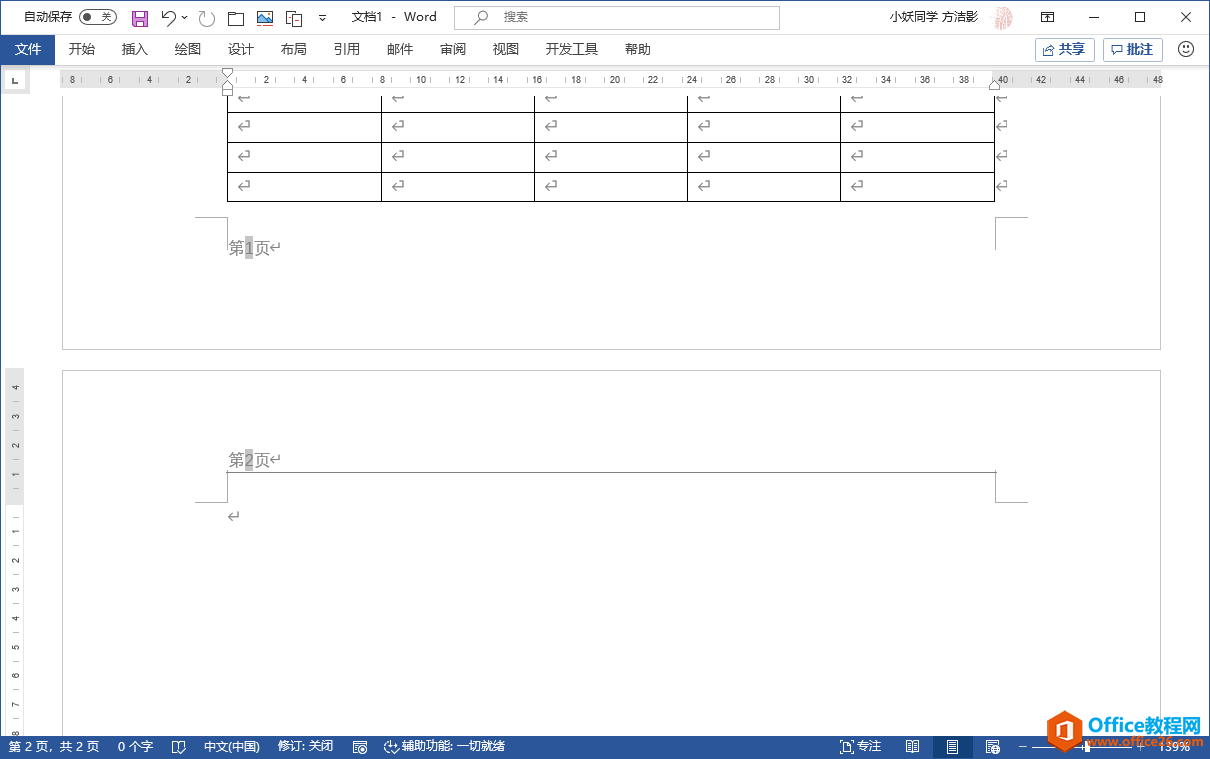1210x759 pixels.
Task: Click the macro recording icon in status bar
Action: (x=360, y=747)
